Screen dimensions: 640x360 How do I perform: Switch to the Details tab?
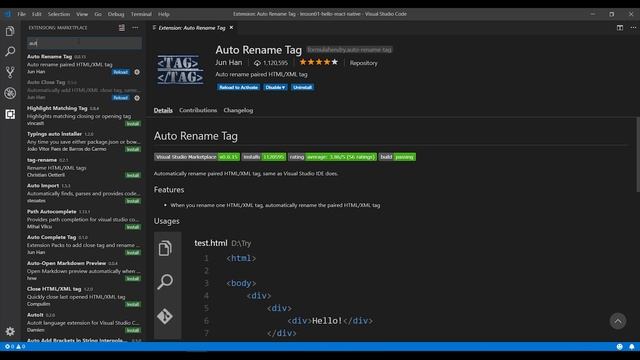tap(163, 110)
